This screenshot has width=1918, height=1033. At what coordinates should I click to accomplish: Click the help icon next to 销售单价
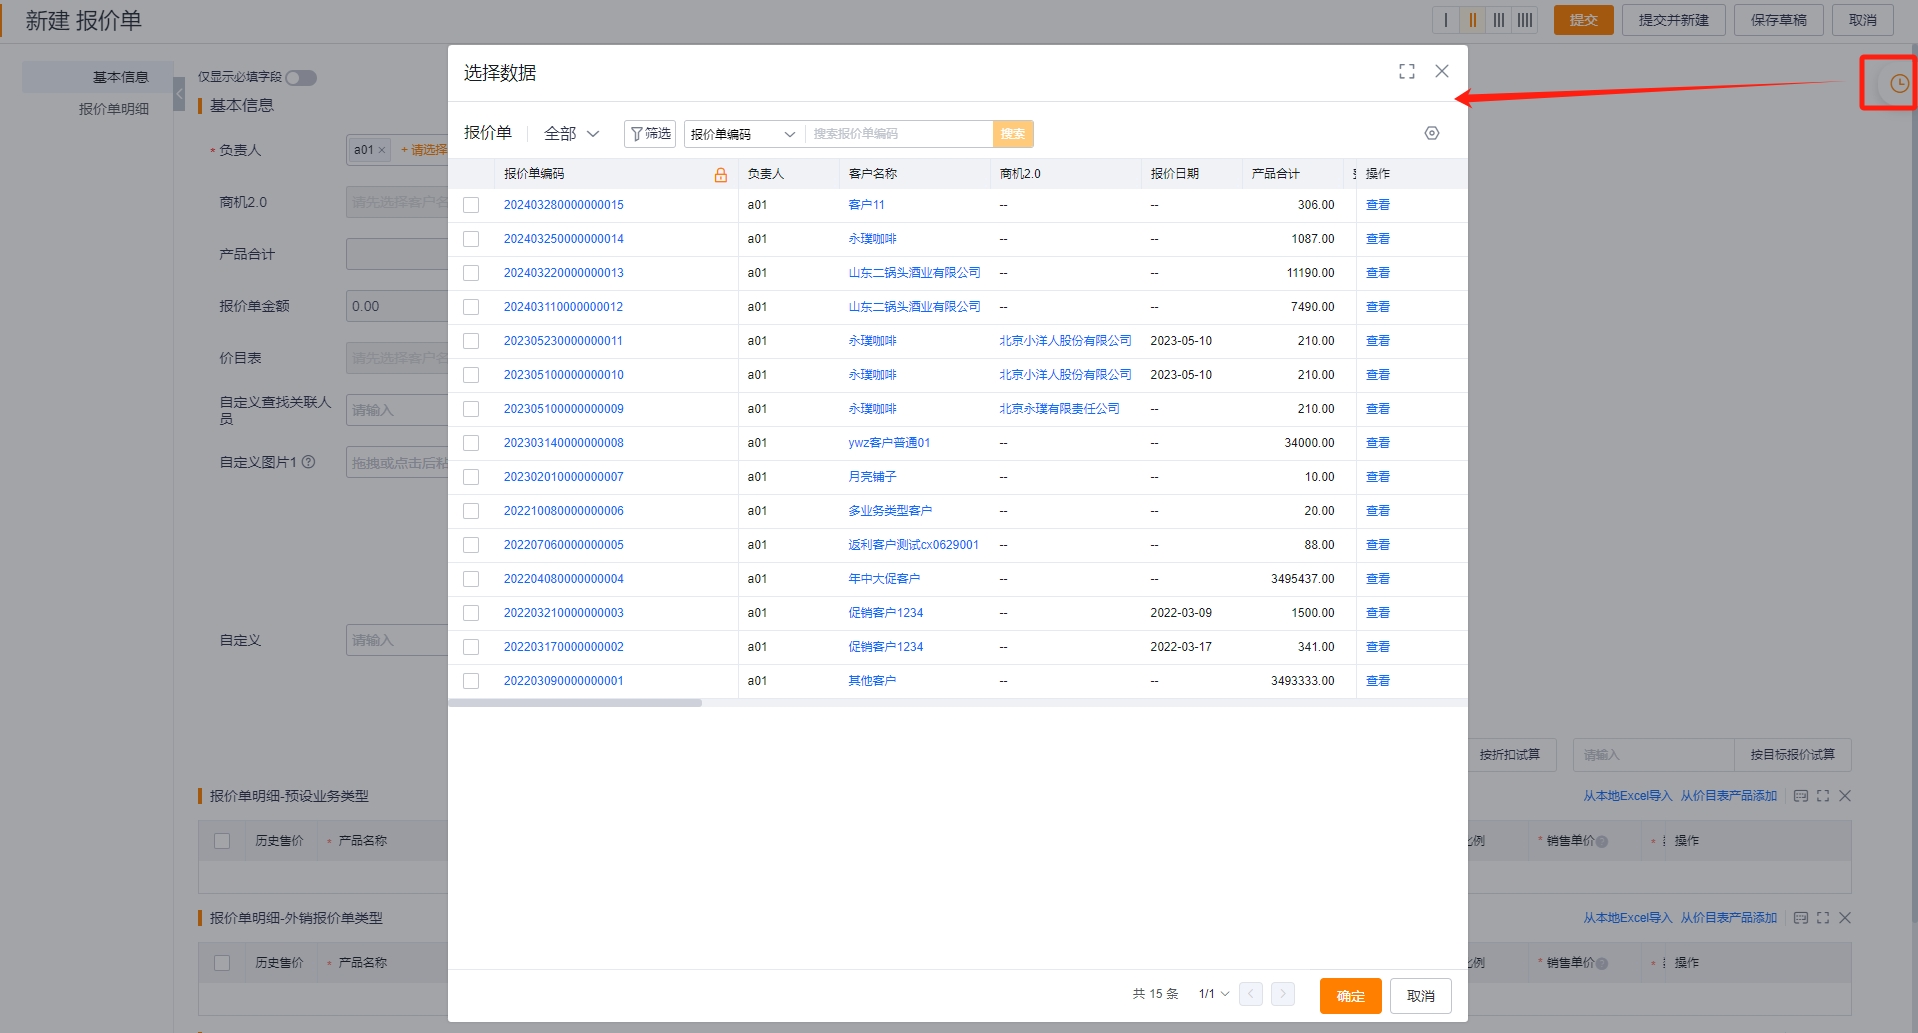(x=1603, y=841)
